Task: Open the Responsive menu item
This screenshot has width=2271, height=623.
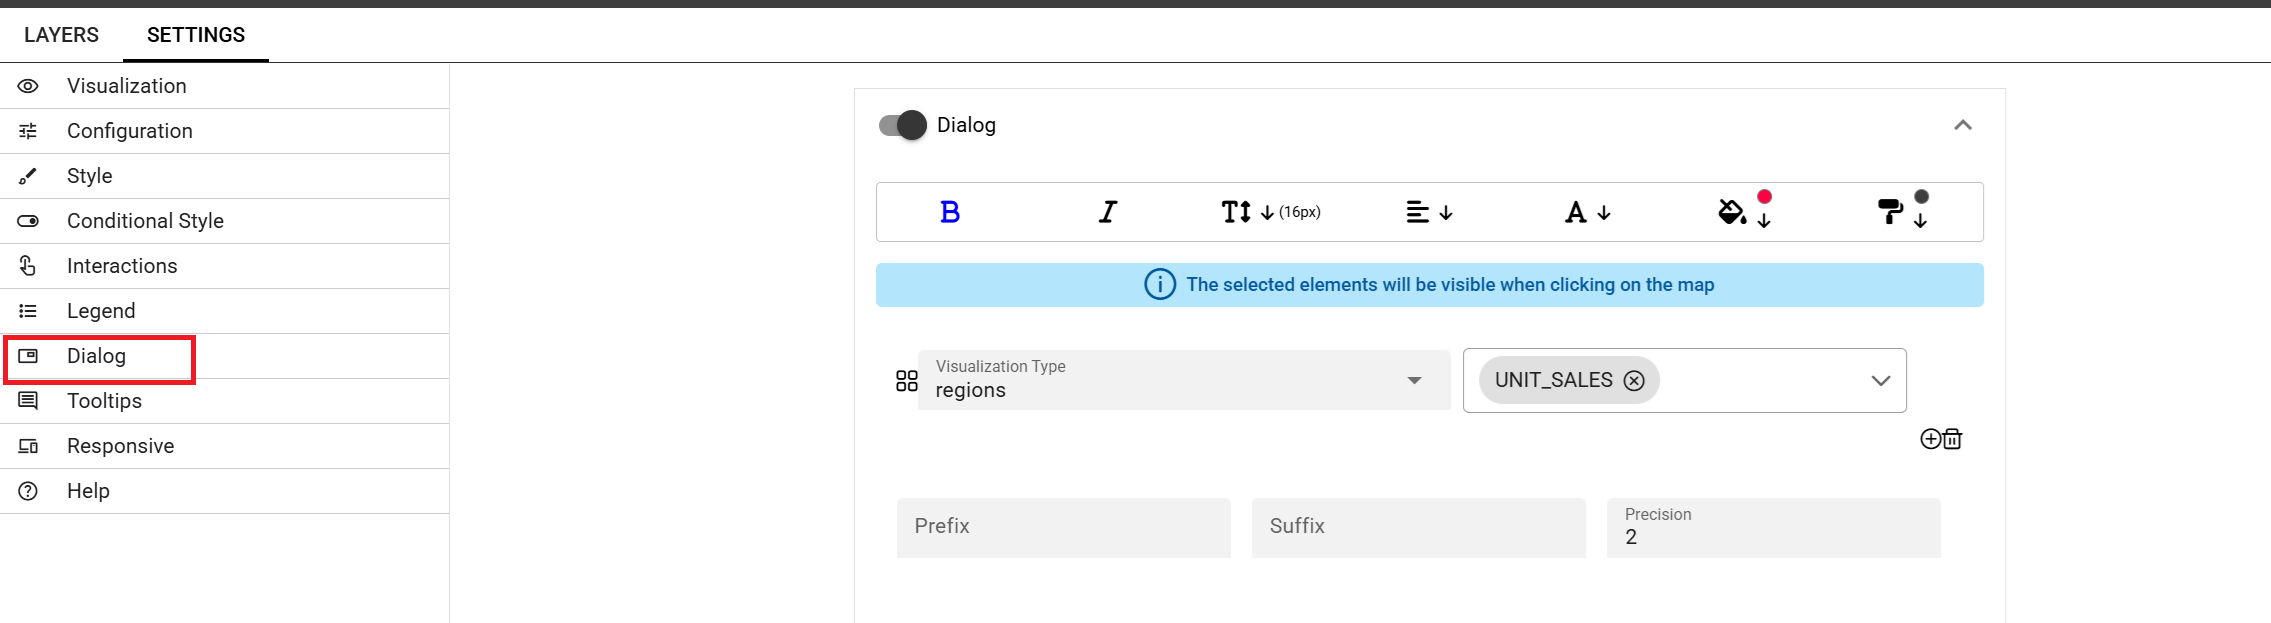Action: click(224, 446)
